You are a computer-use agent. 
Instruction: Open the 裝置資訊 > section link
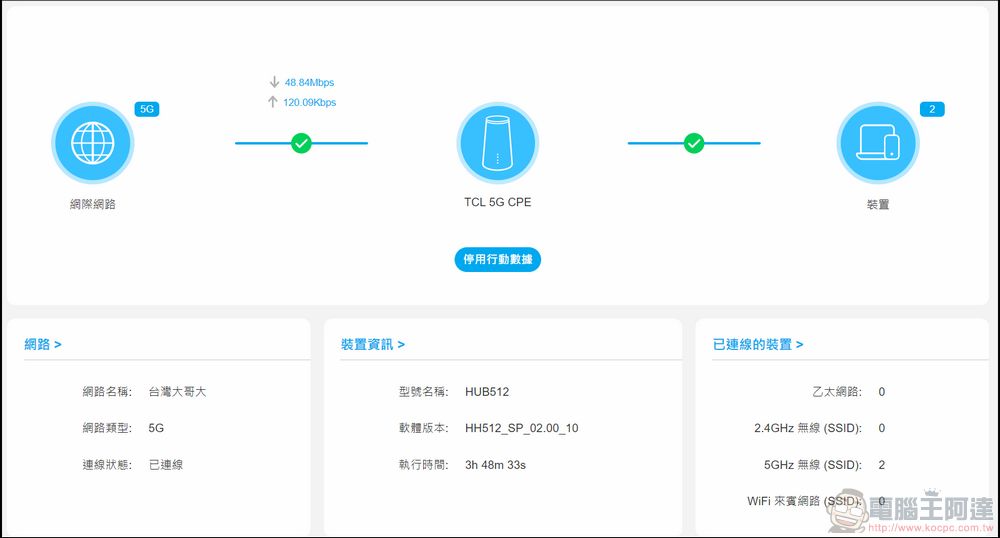372,344
